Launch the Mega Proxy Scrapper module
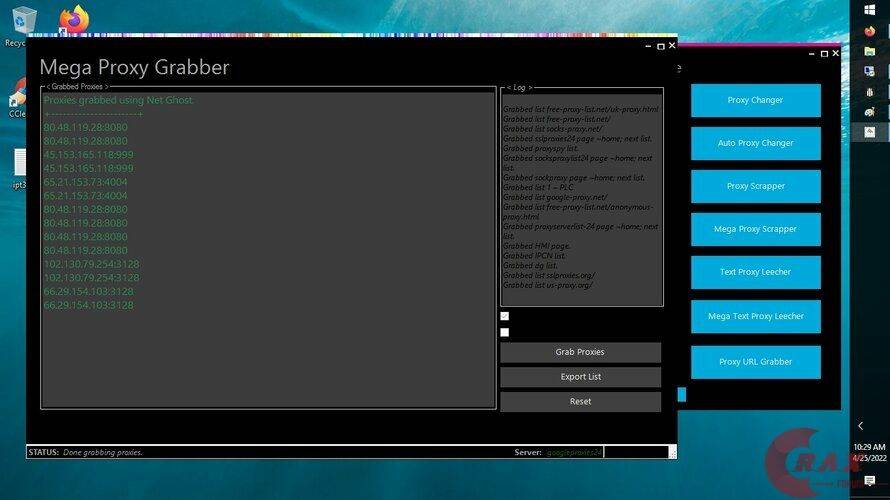Image resolution: width=890 pixels, height=500 pixels. coord(755,229)
